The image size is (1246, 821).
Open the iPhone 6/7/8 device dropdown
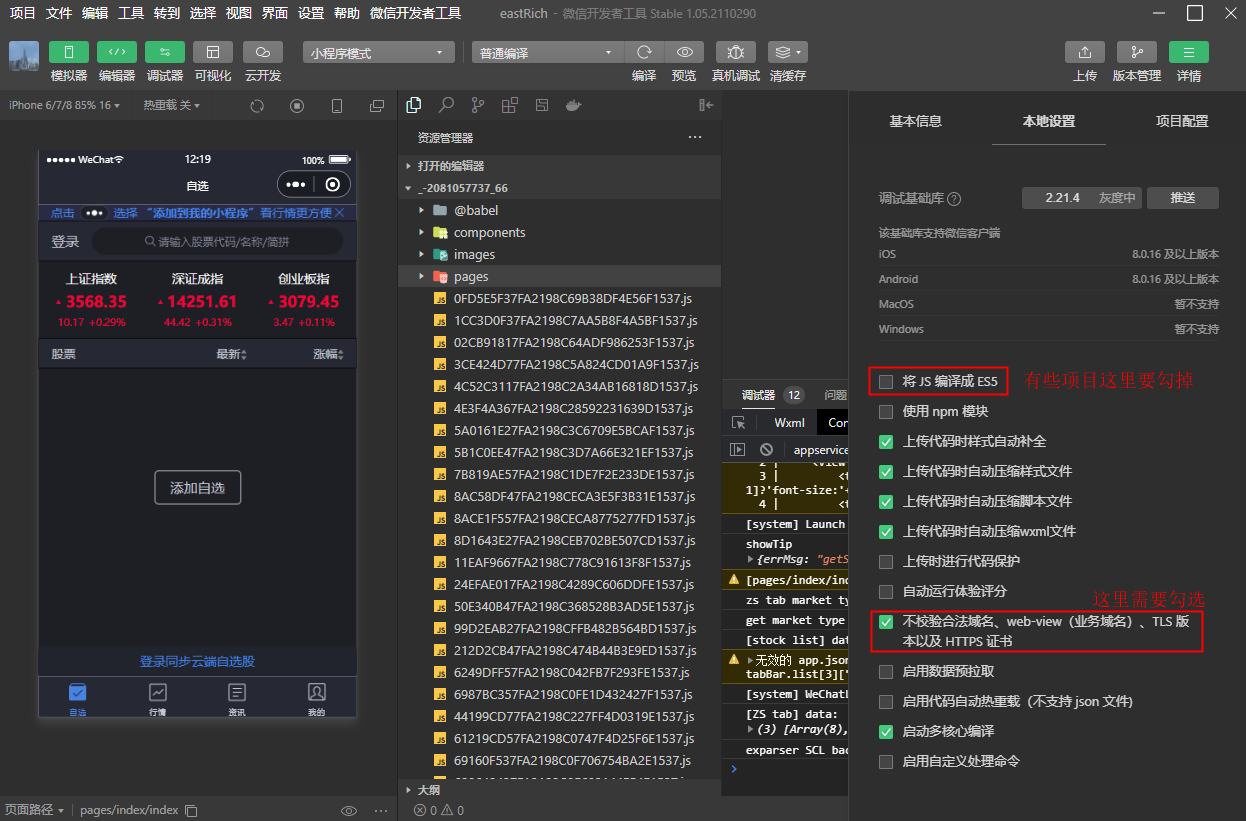(x=64, y=105)
